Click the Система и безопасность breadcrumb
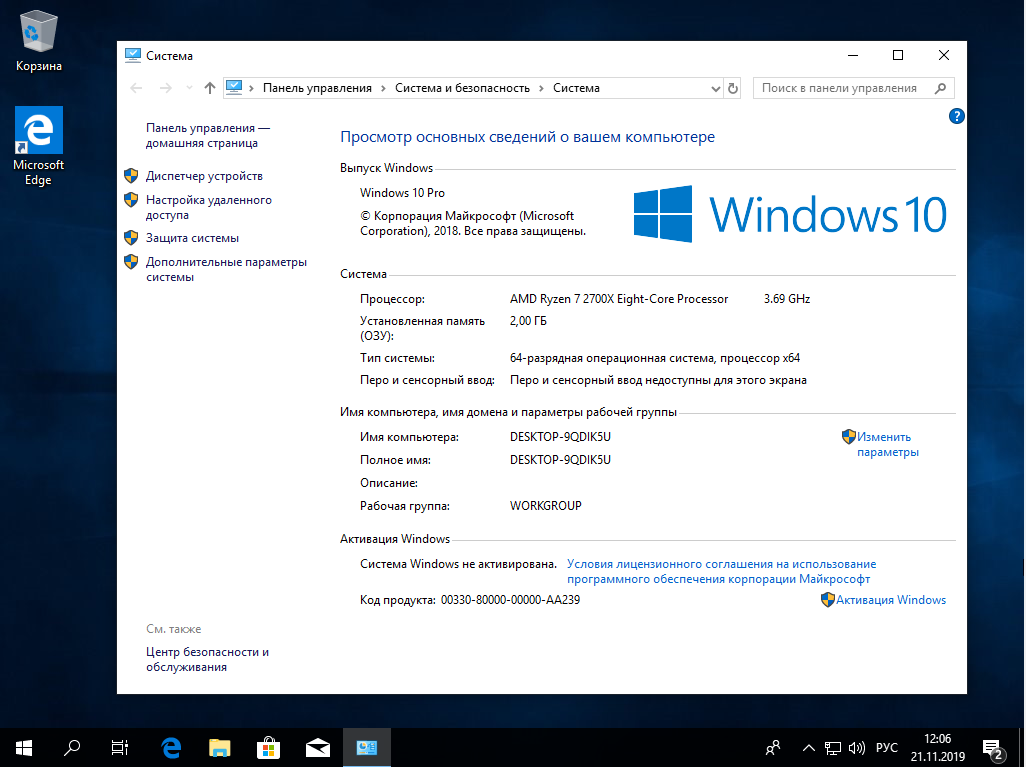Viewport: 1026px width, 767px height. pos(462,88)
